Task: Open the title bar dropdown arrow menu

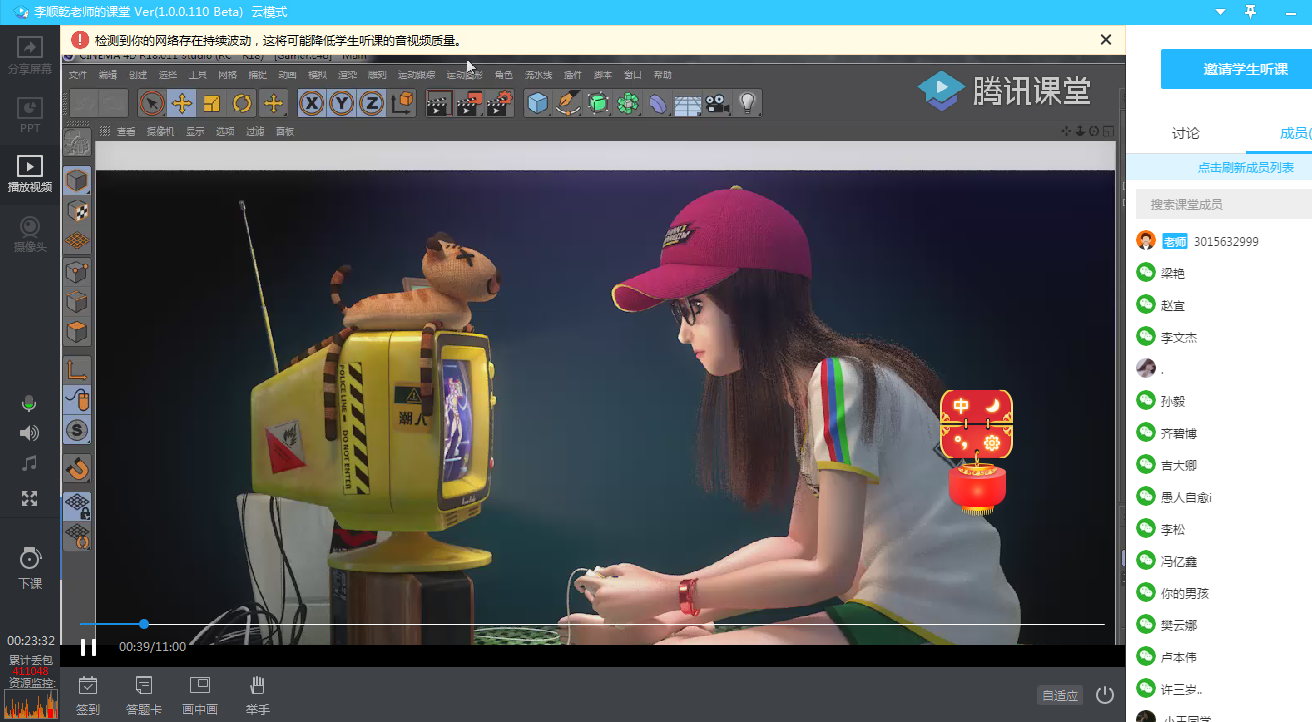Action: tap(1220, 11)
